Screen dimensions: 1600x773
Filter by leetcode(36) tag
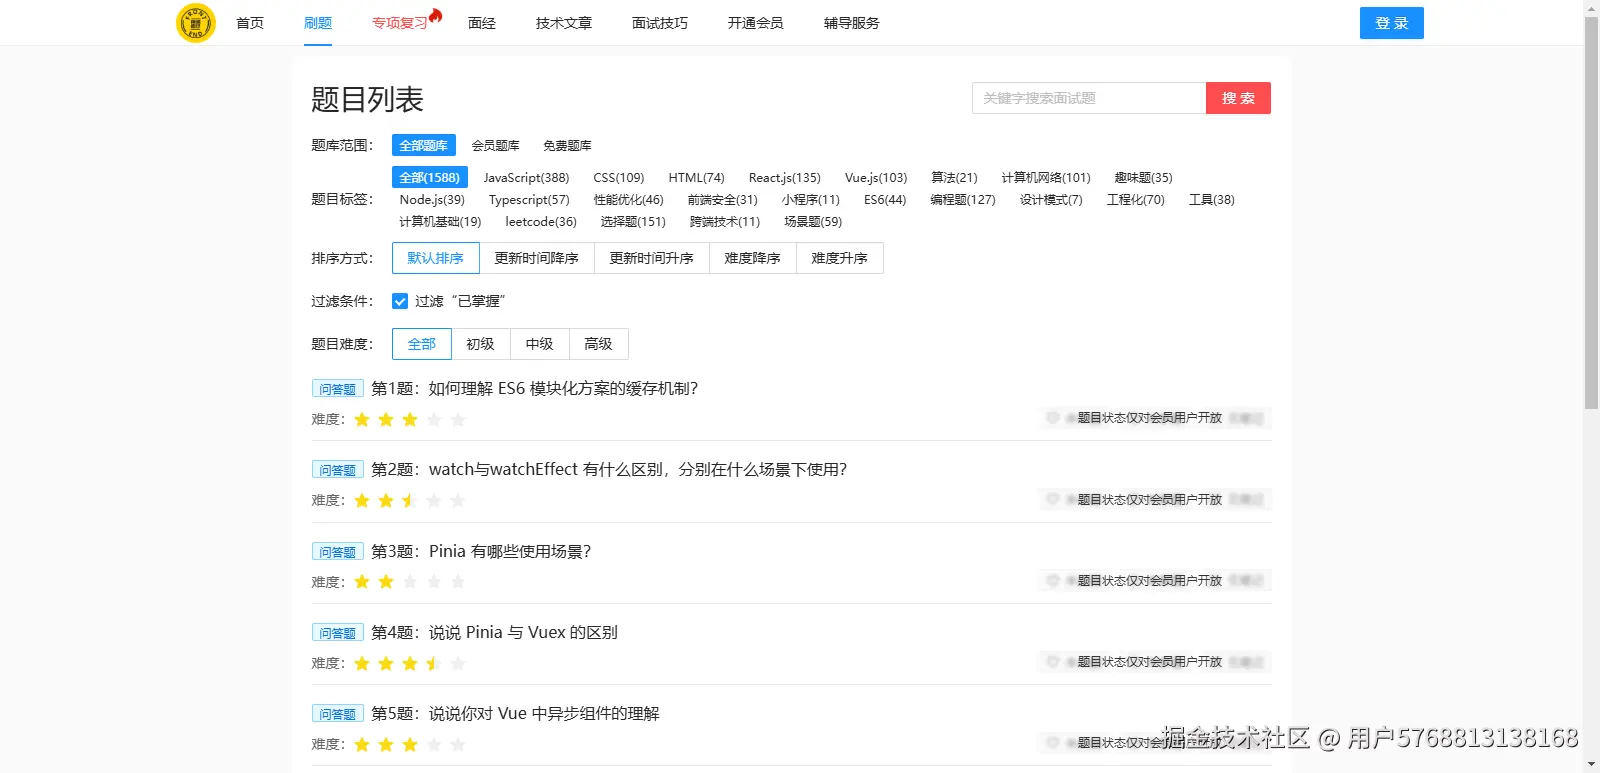(541, 221)
